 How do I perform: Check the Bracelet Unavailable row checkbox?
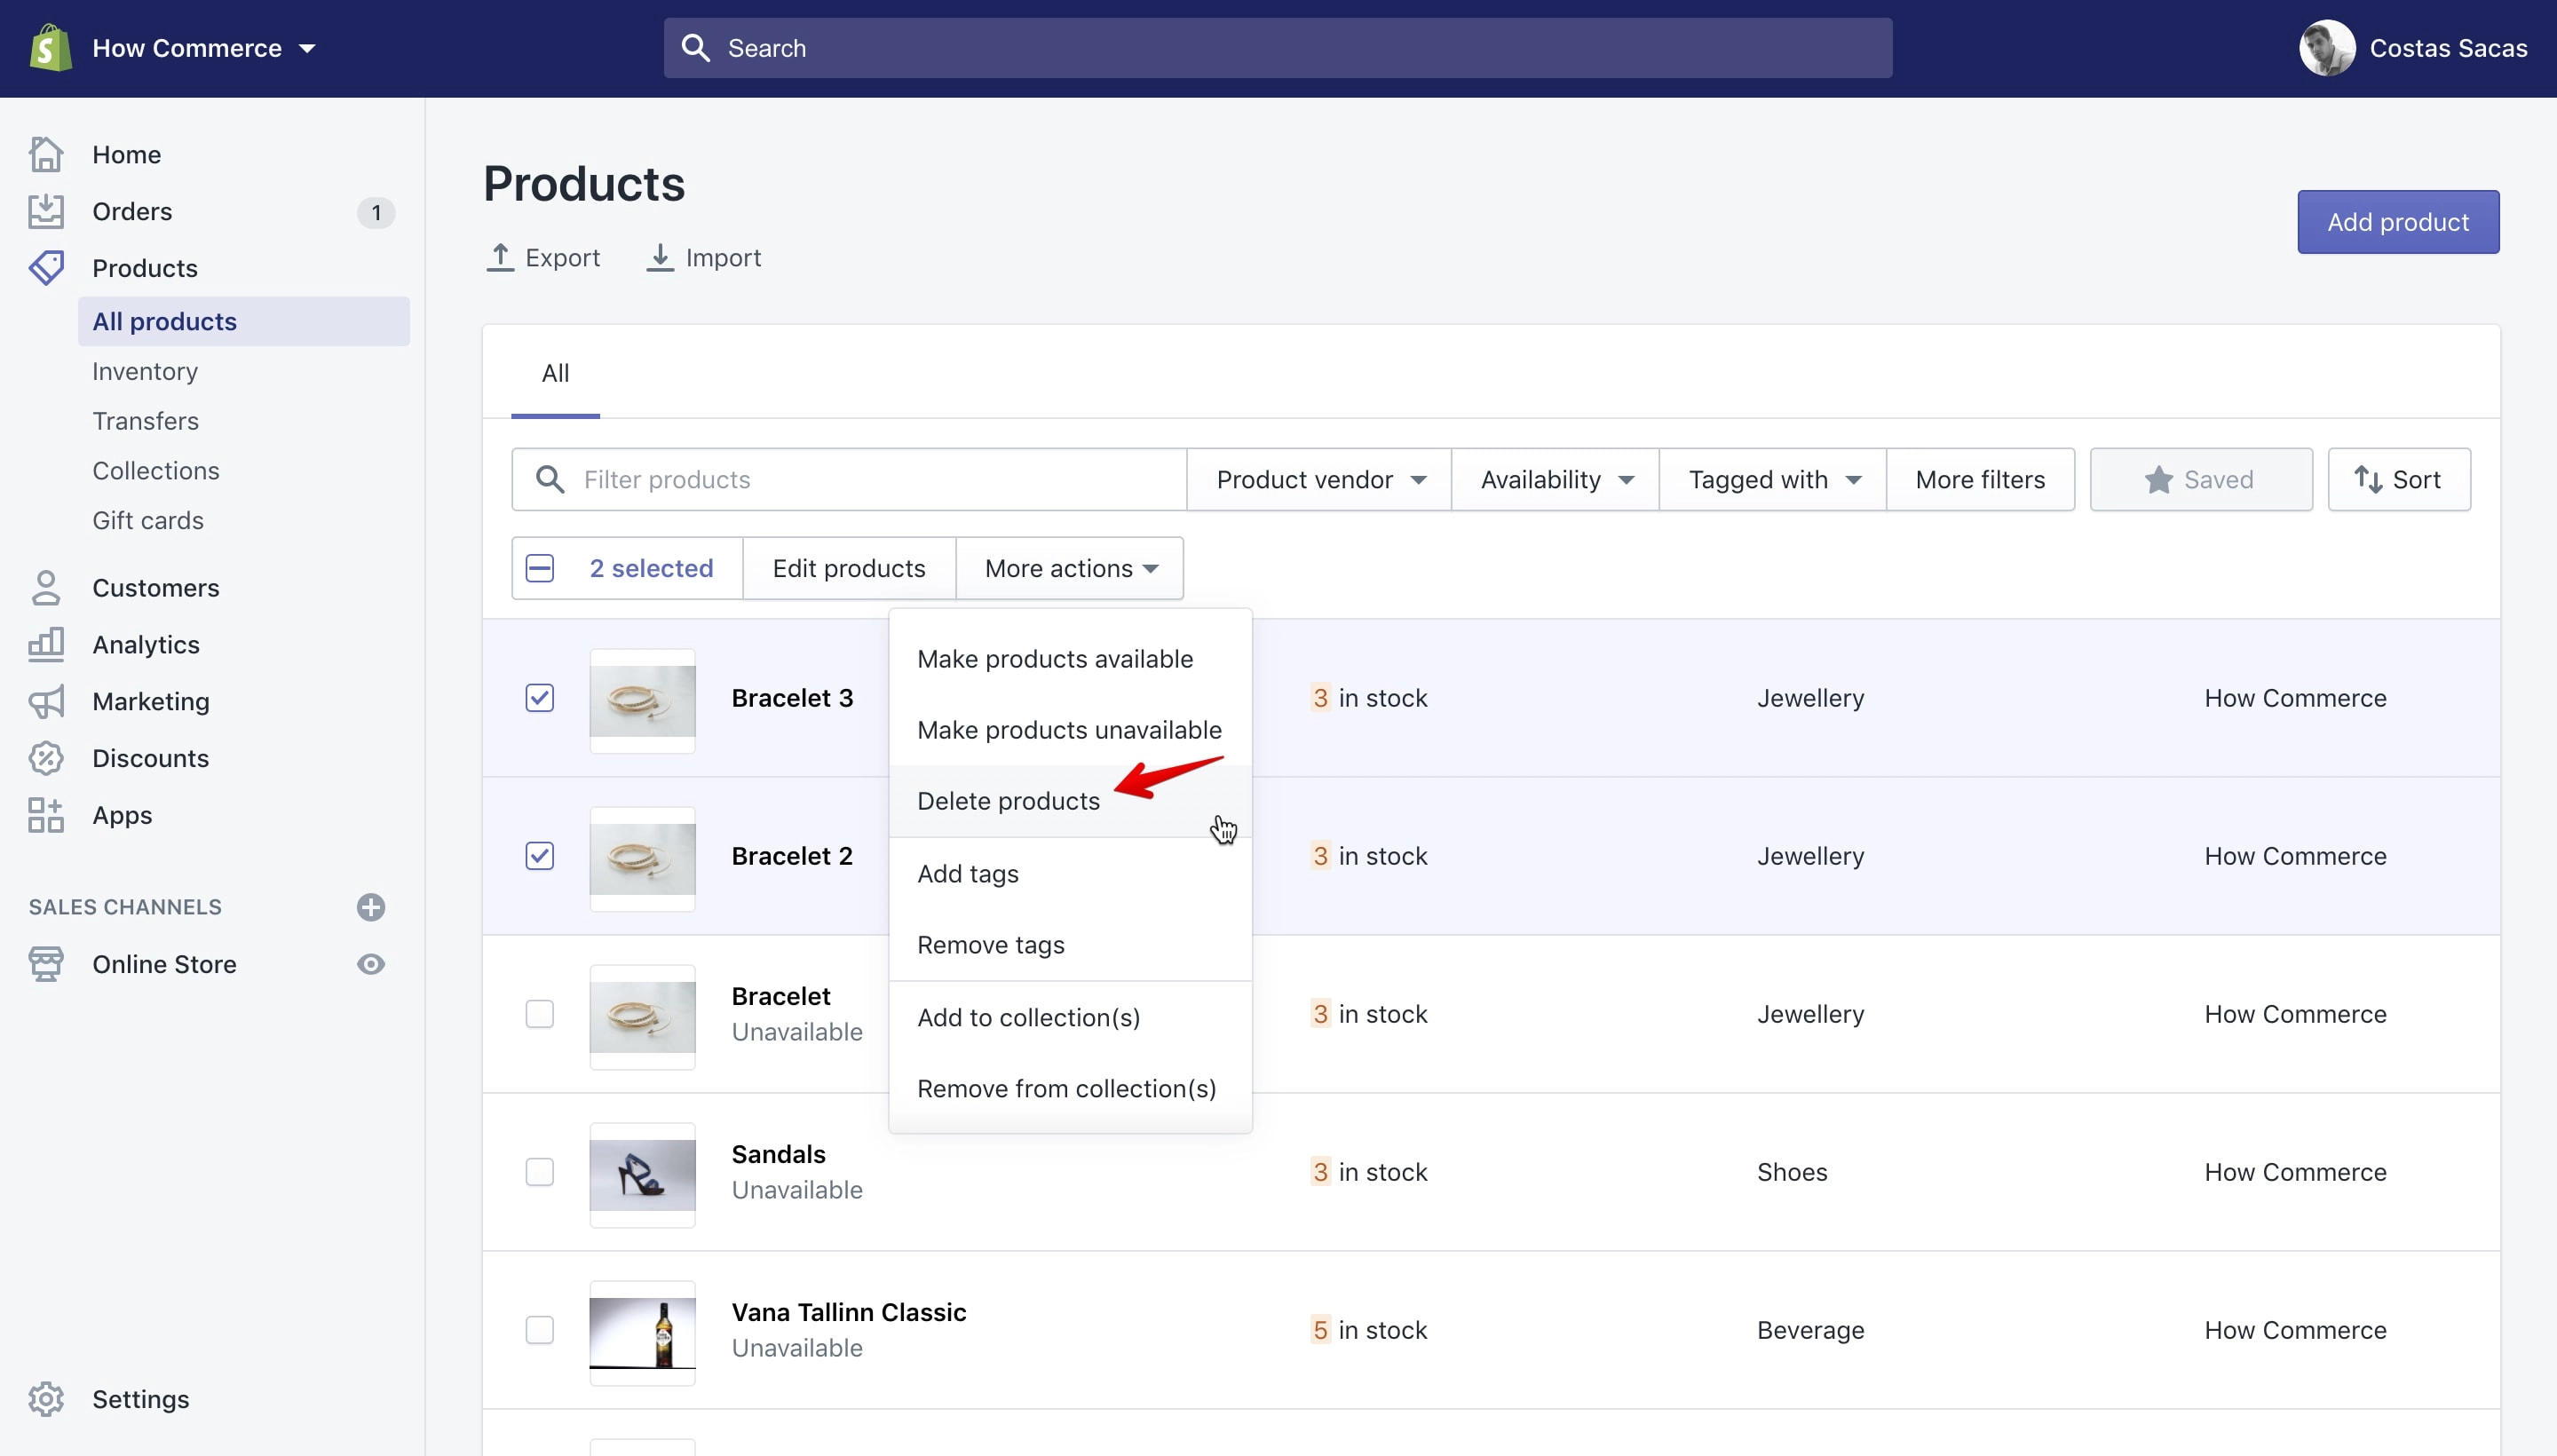[540, 1014]
